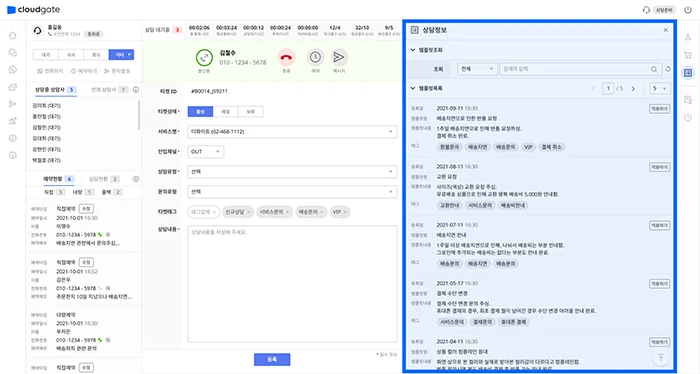The height and width of the screenshot is (374, 700).
Task: Click the magnifier search icon in template search
Action: click(654, 69)
